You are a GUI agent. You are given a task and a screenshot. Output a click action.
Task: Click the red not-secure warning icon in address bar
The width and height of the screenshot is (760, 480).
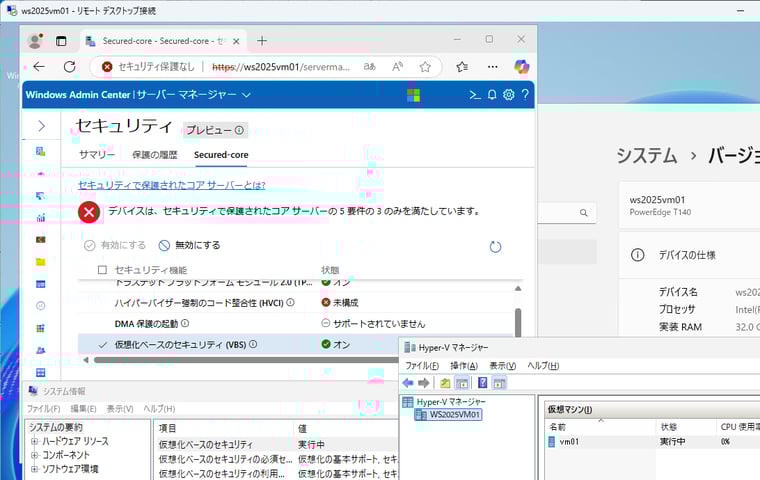[x=107, y=67]
